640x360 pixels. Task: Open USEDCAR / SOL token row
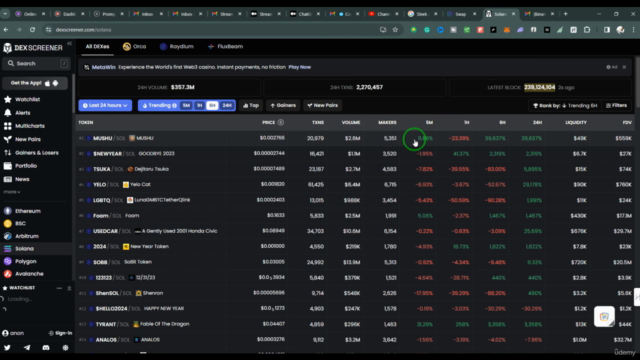coord(355,231)
